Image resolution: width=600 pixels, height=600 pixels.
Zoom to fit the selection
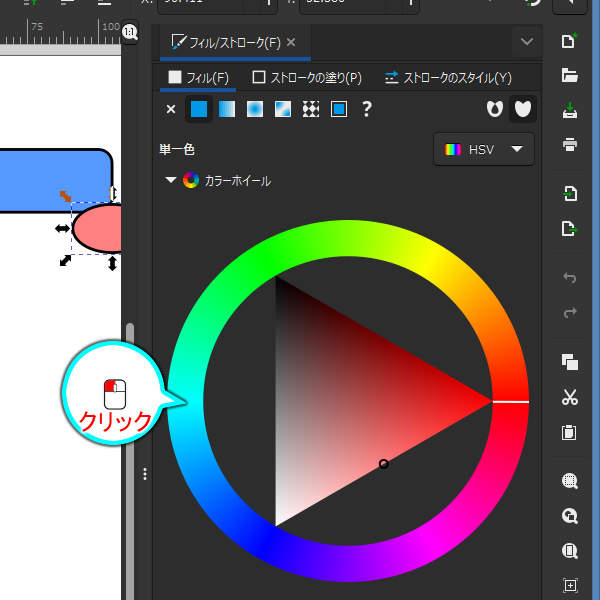pyautogui.click(x=570, y=481)
